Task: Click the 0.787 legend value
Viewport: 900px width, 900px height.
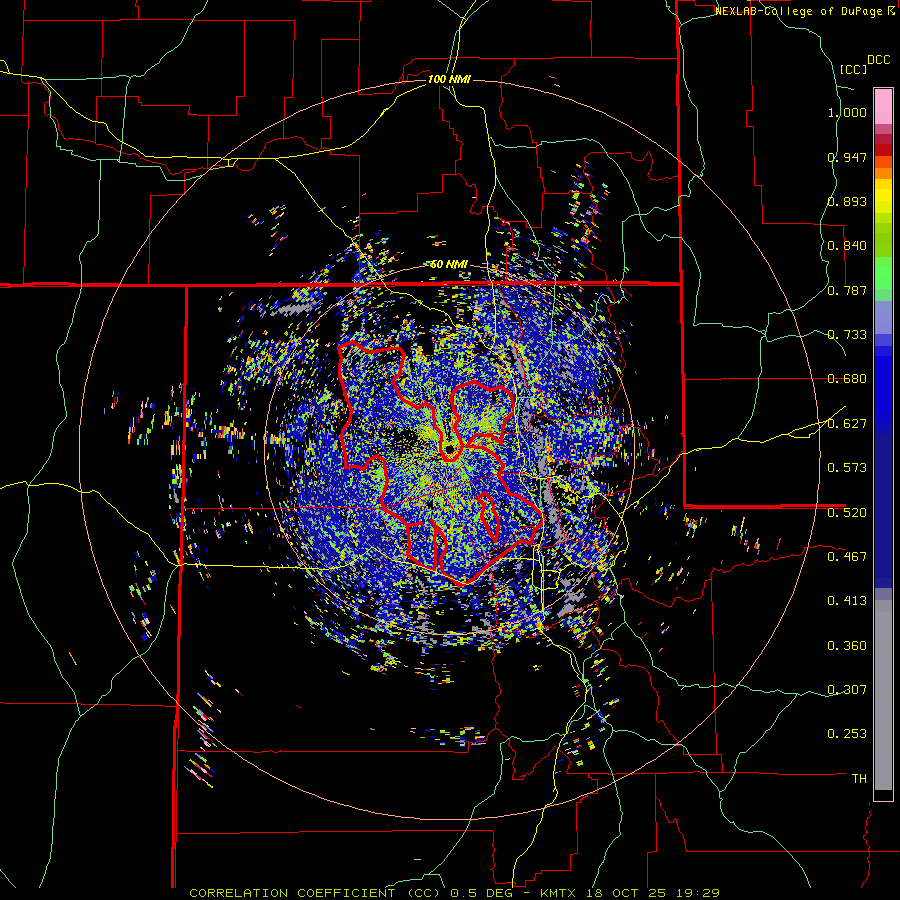Action: [847, 290]
